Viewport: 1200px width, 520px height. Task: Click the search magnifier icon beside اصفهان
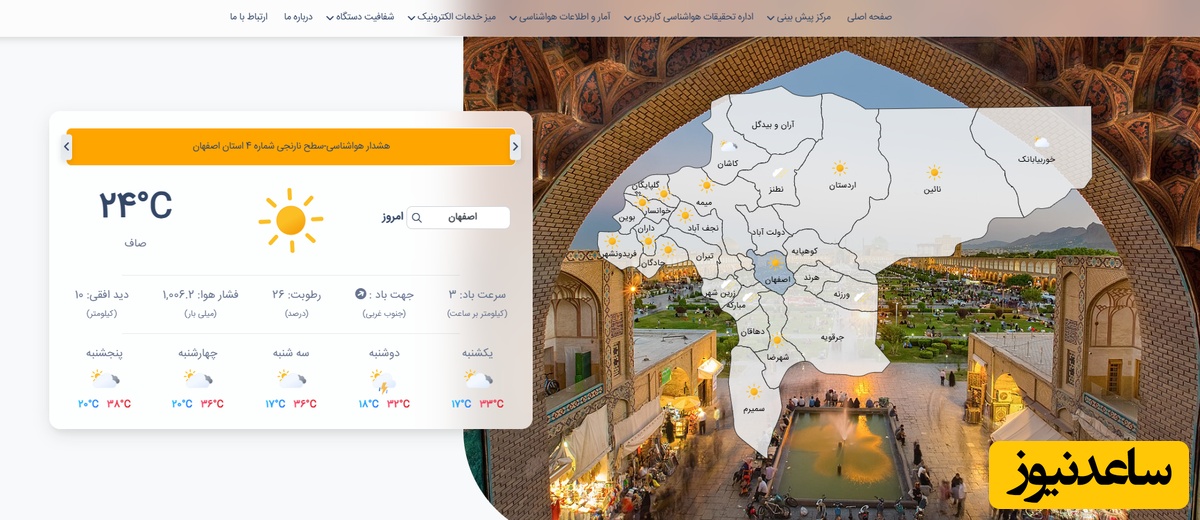coord(417,218)
